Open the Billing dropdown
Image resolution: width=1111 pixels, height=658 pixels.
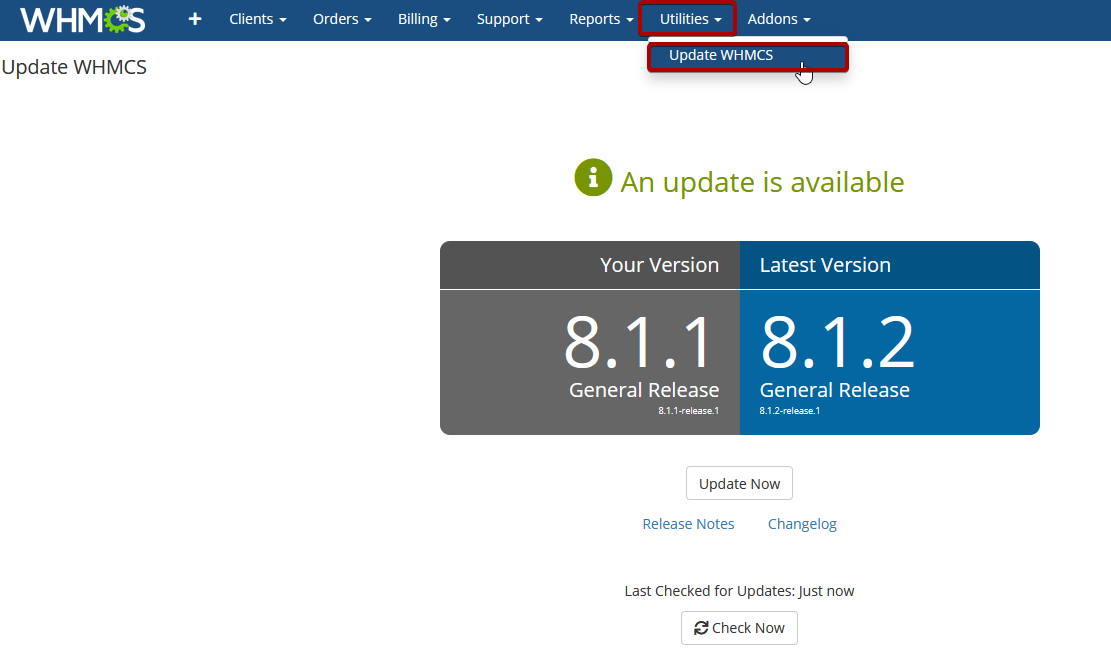[x=424, y=19]
